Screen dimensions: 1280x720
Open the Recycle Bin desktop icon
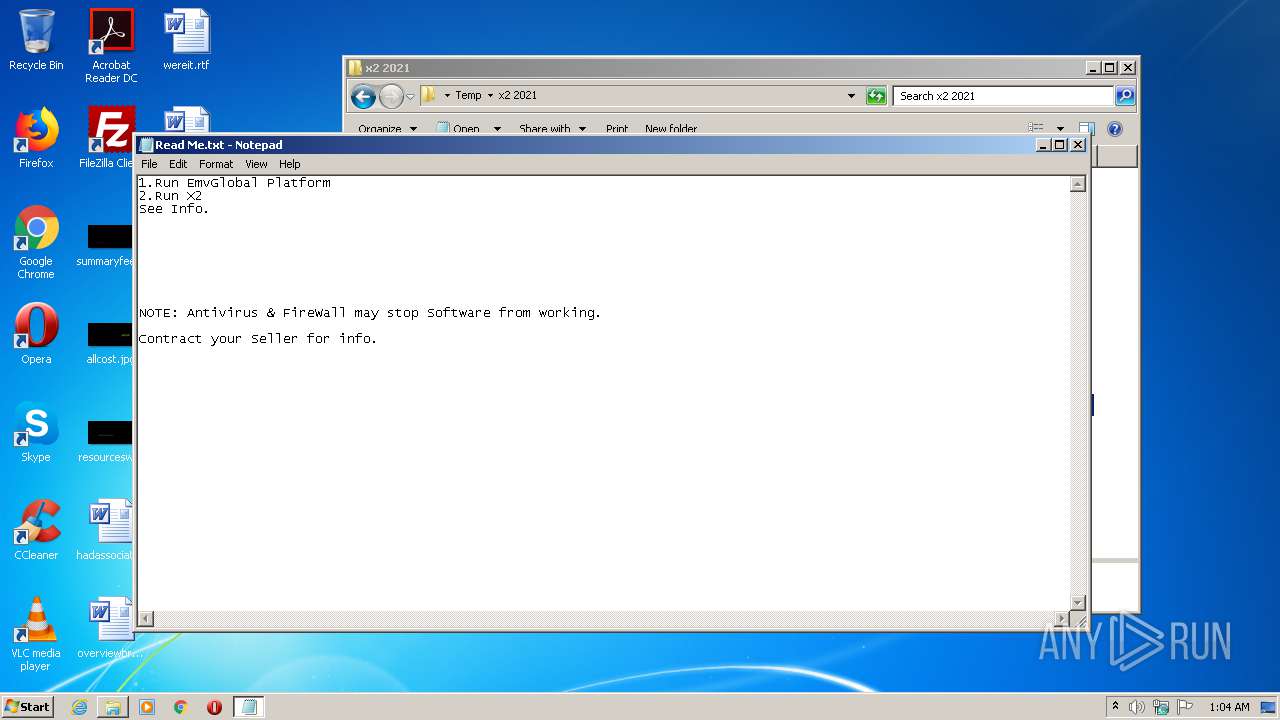click(36, 40)
